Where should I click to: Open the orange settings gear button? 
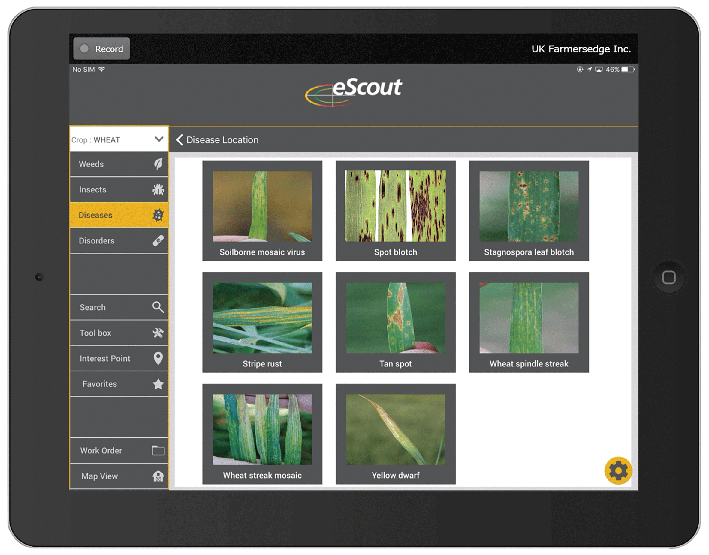pyautogui.click(x=618, y=471)
